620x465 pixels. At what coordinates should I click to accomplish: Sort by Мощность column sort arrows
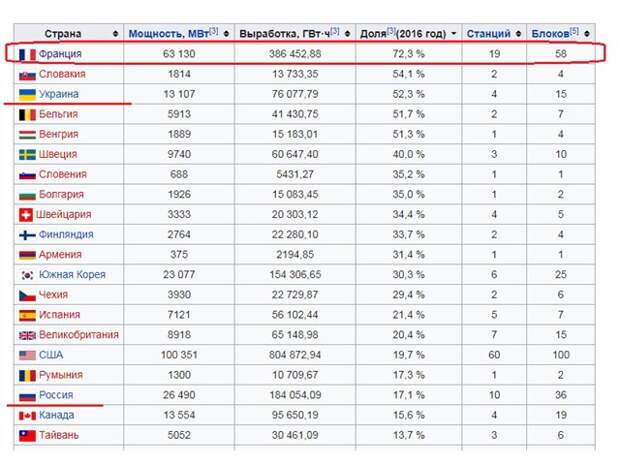(x=226, y=34)
